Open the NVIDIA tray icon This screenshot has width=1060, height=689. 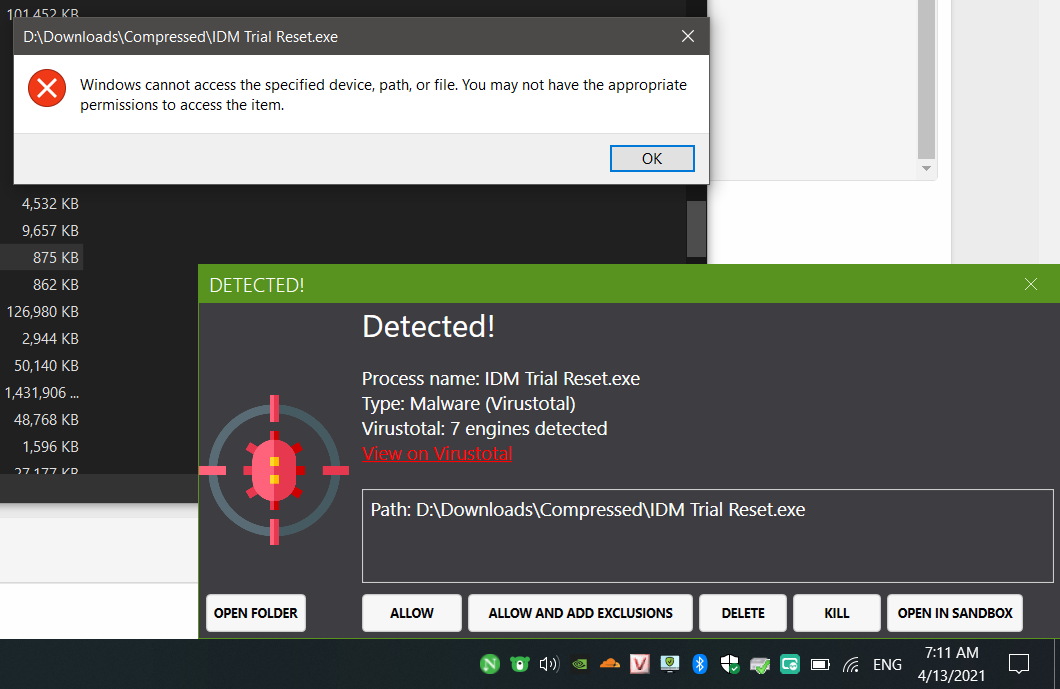pyautogui.click(x=579, y=664)
